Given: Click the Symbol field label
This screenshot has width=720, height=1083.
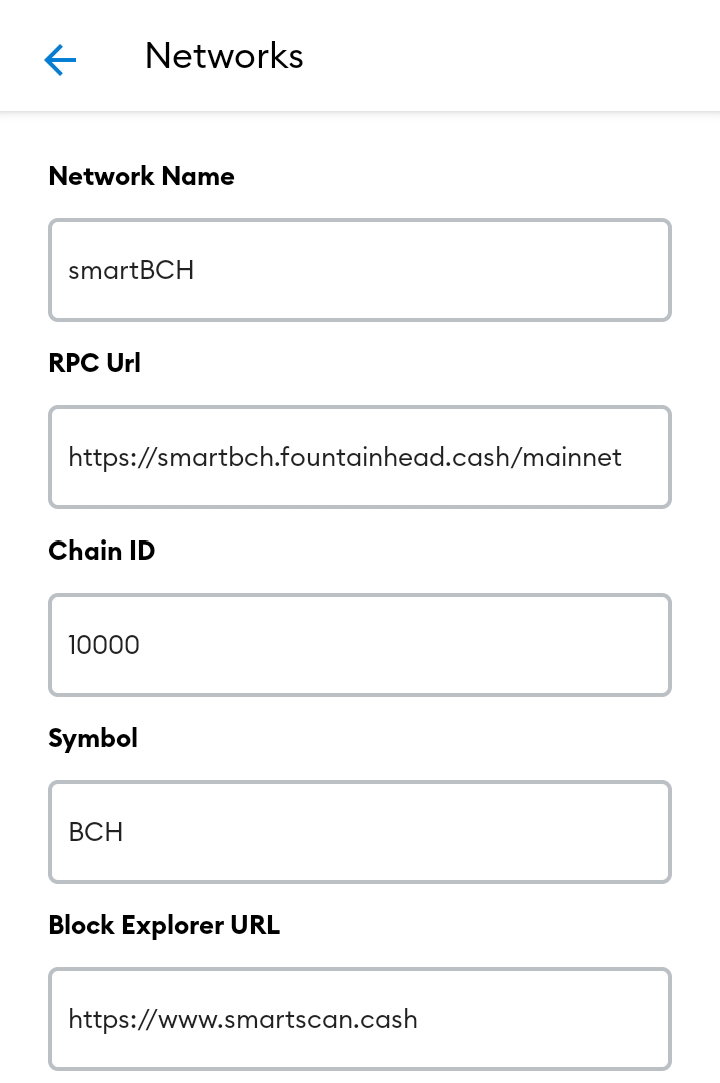Looking at the screenshot, I should click(93, 739).
